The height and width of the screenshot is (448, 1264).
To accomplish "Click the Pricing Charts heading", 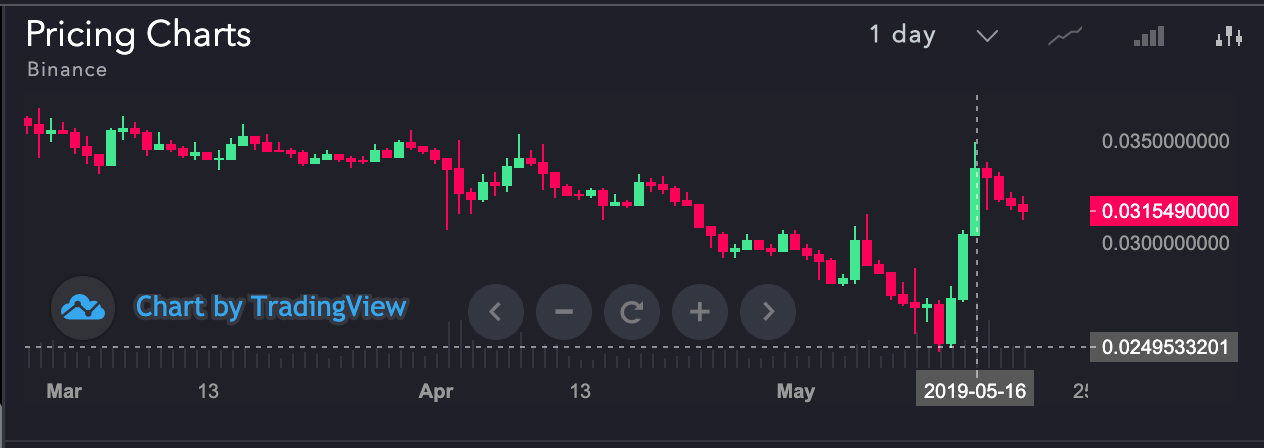I will [x=138, y=35].
